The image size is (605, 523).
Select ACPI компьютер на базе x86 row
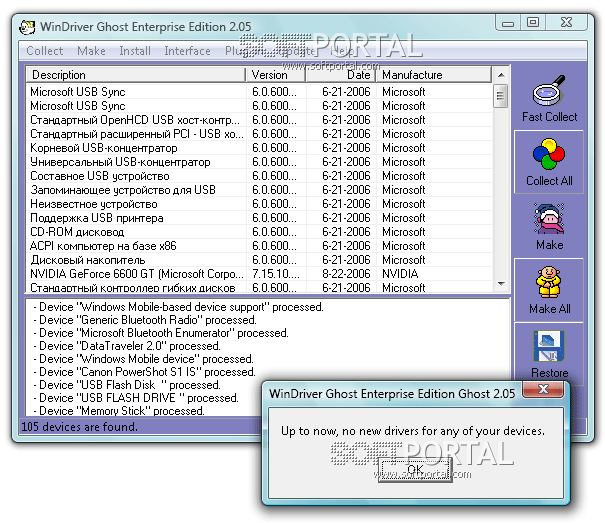coord(259,246)
